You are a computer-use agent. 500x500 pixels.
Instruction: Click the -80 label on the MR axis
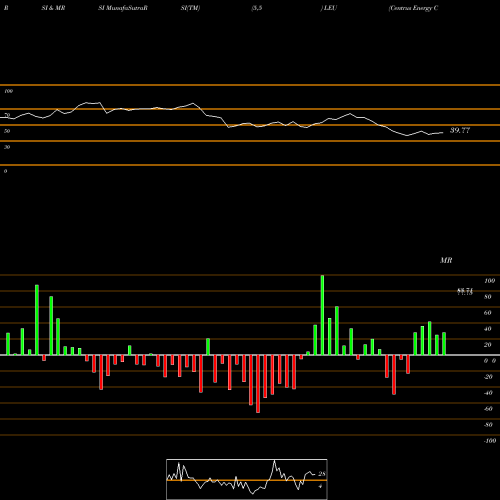pyautogui.click(x=488, y=425)
